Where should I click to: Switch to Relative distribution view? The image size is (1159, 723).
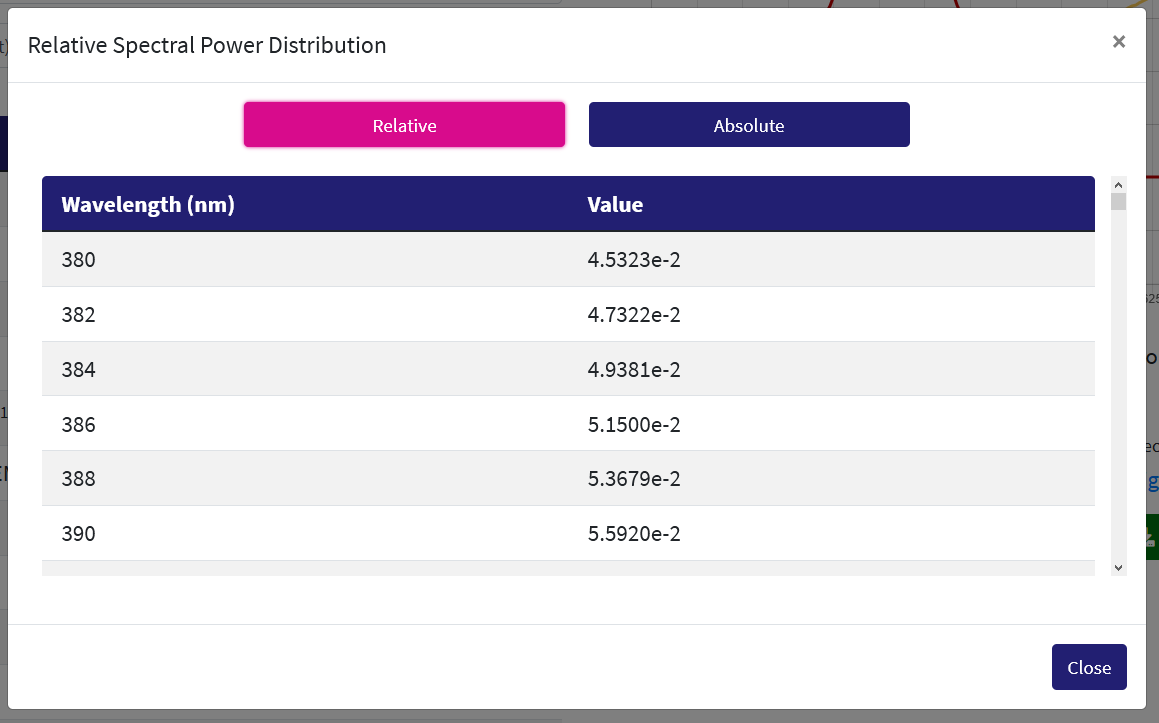pyautogui.click(x=404, y=125)
